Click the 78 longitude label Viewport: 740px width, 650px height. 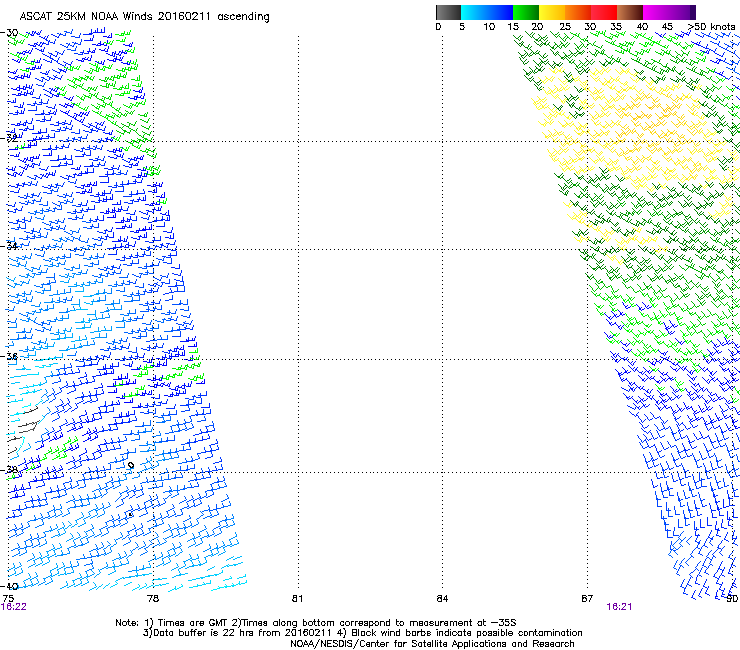coord(153,599)
